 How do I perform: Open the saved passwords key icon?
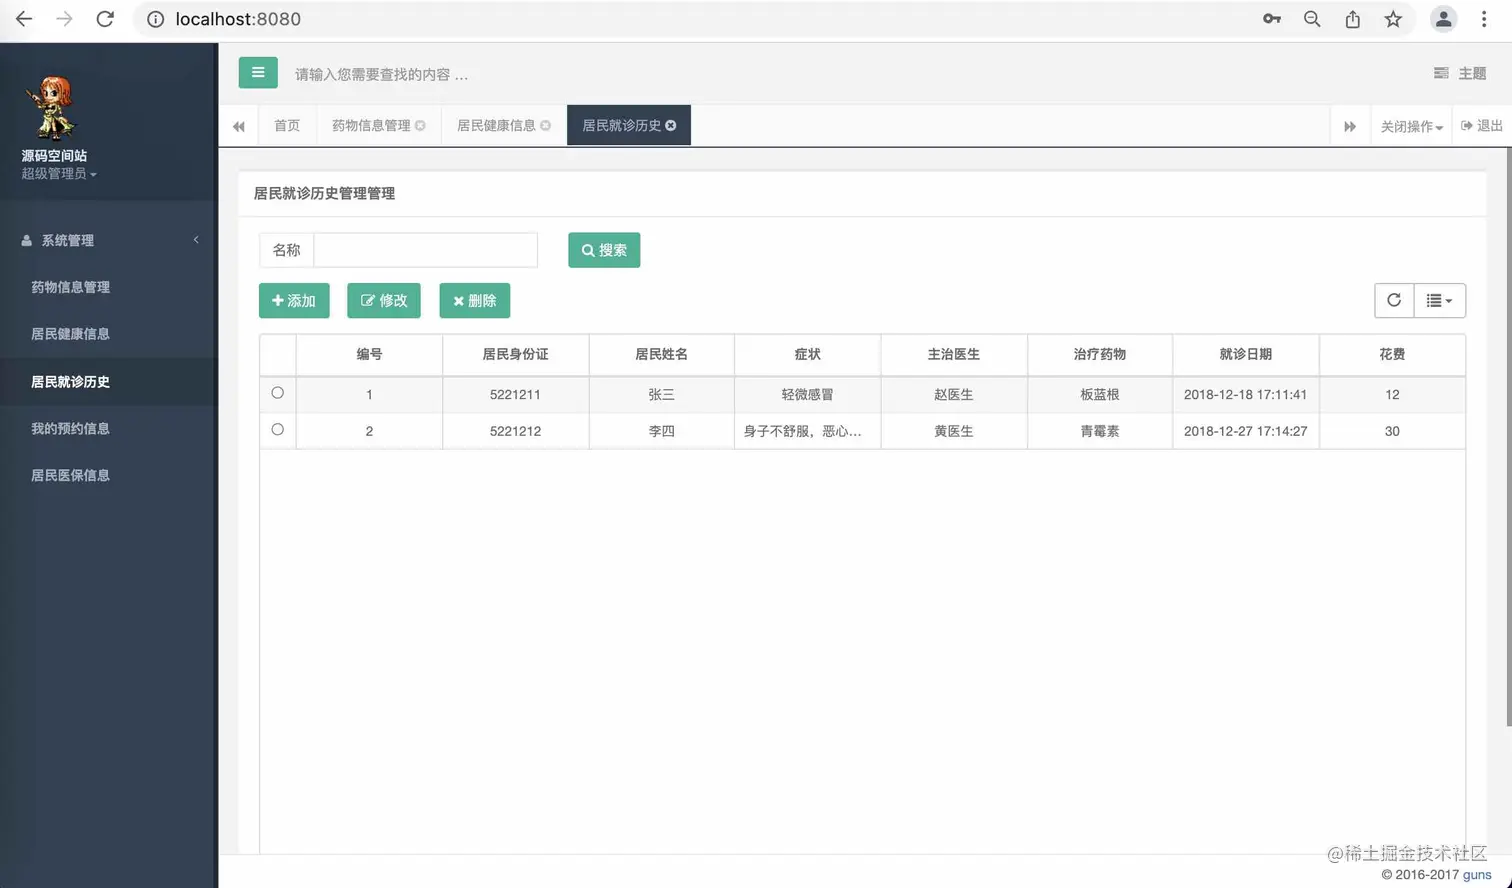coord(1272,19)
